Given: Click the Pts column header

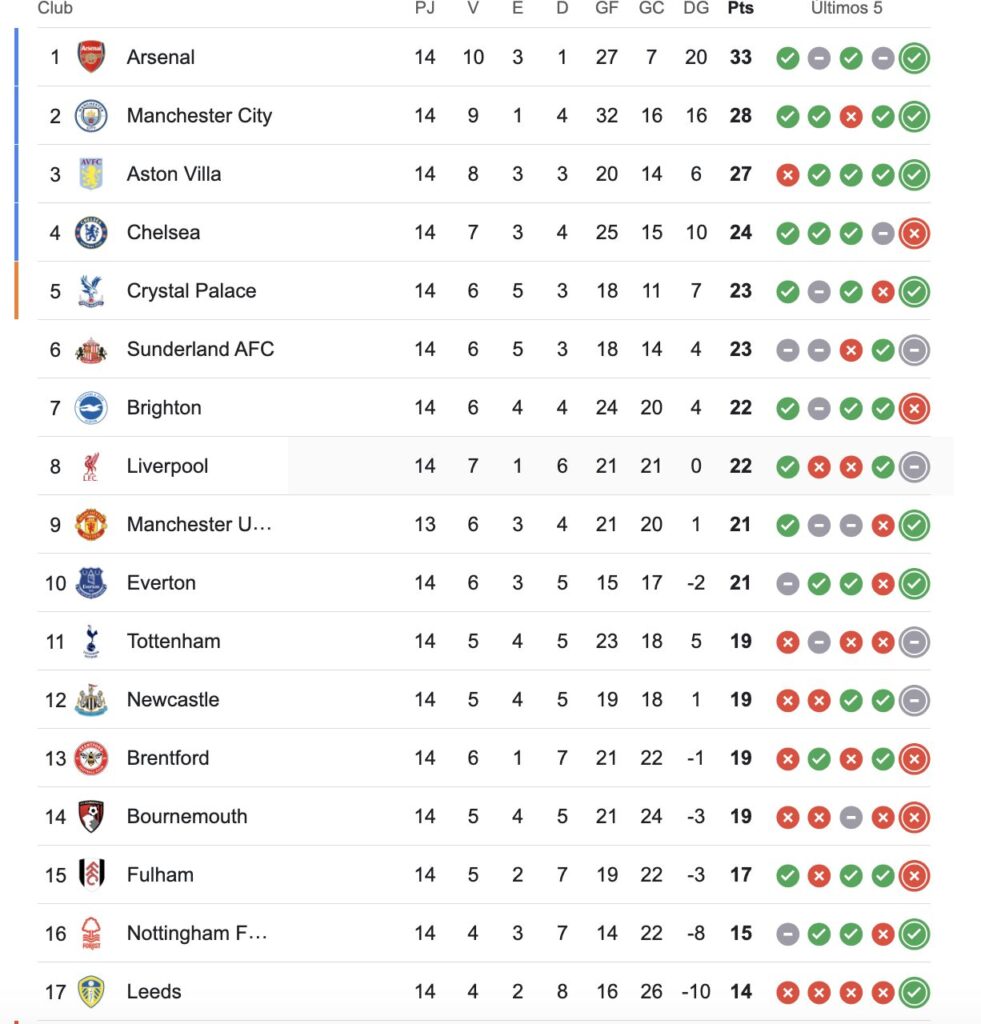Looking at the screenshot, I should pyautogui.click(x=740, y=8).
